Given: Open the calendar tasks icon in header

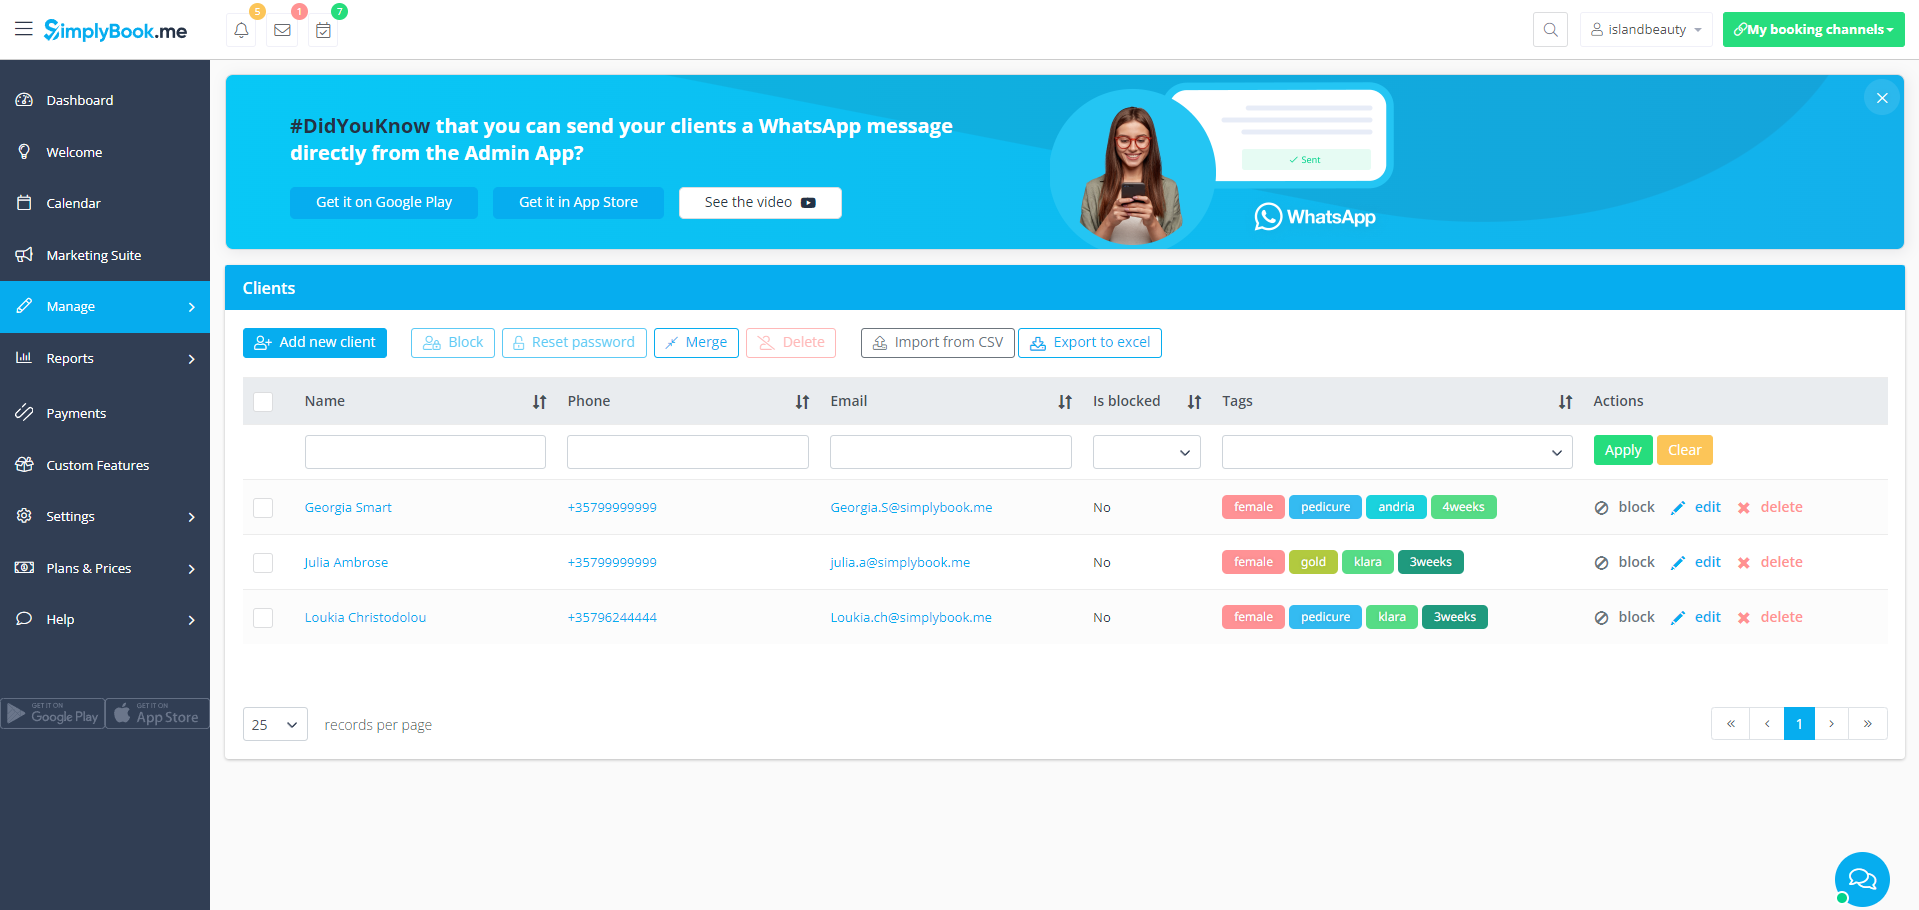Looking at the screenshot, I should 323,30.
